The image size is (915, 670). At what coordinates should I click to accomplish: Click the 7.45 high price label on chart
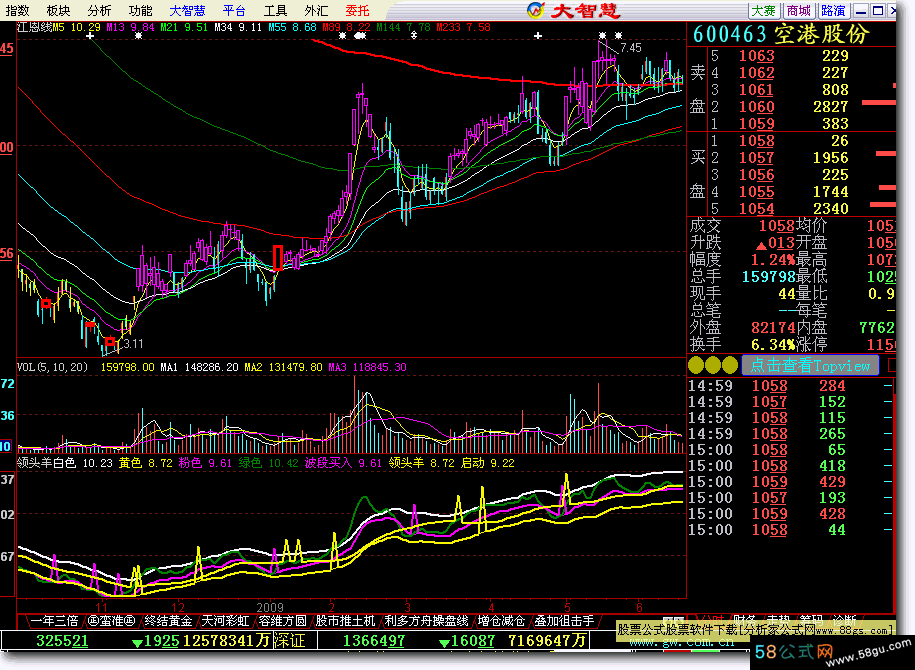630,48
